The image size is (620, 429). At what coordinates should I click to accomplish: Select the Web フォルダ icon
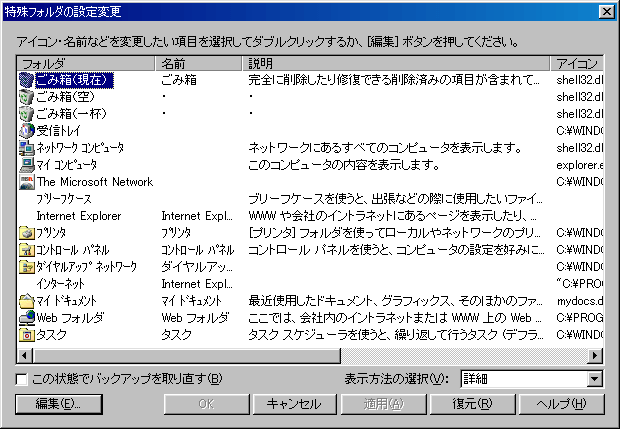coord(26,318)
